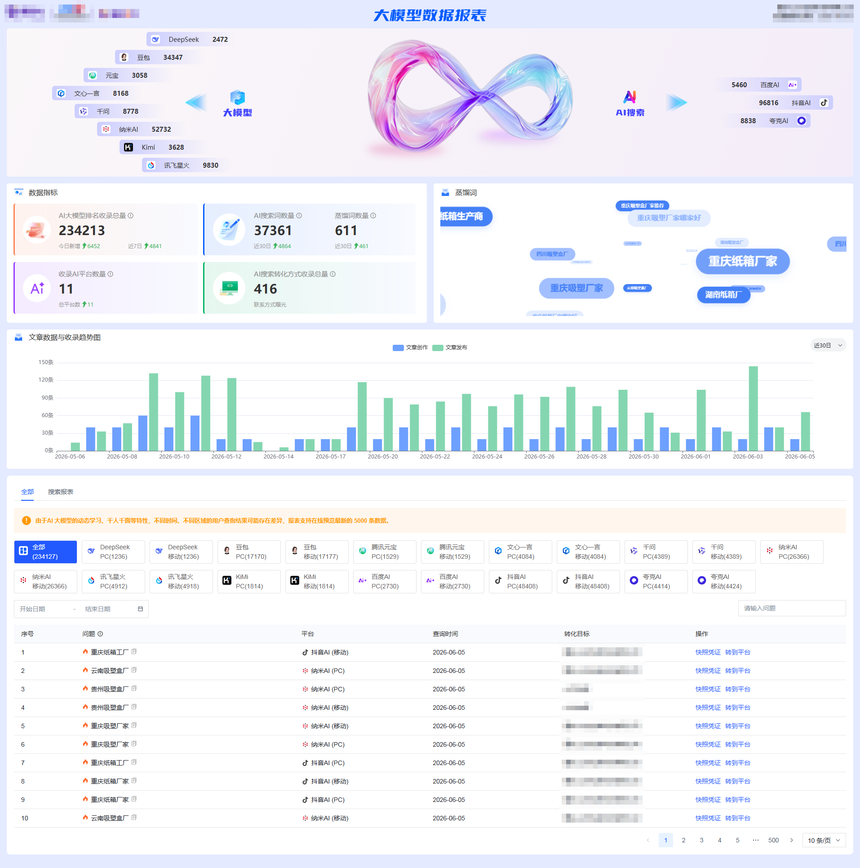860x868 pixels.
Task: Click the DeepSeek logo icon in top banner
Action: pos(156,39)
